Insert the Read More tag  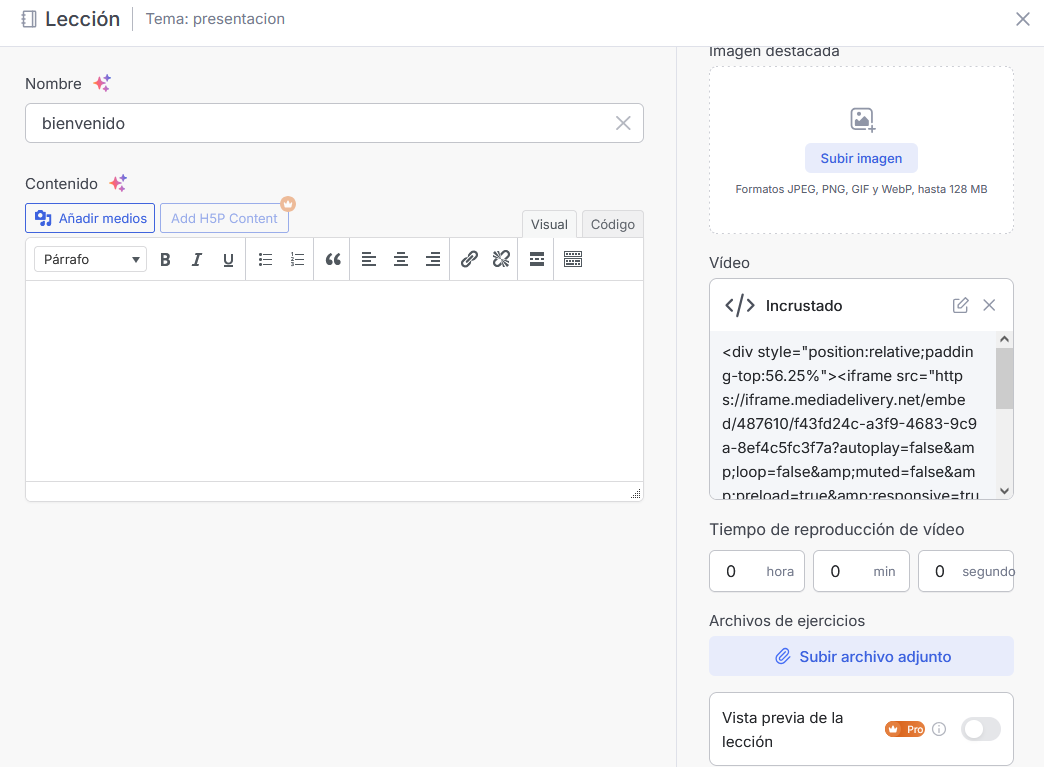(537, 260)
